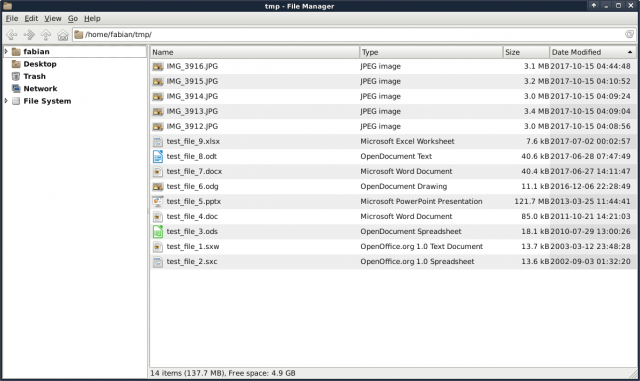Click the 'Microsoft PowerPoint Presentation' type cell
Image resolution: width=640 pixels, height=381 pixels.
click(x=421, y=201)
